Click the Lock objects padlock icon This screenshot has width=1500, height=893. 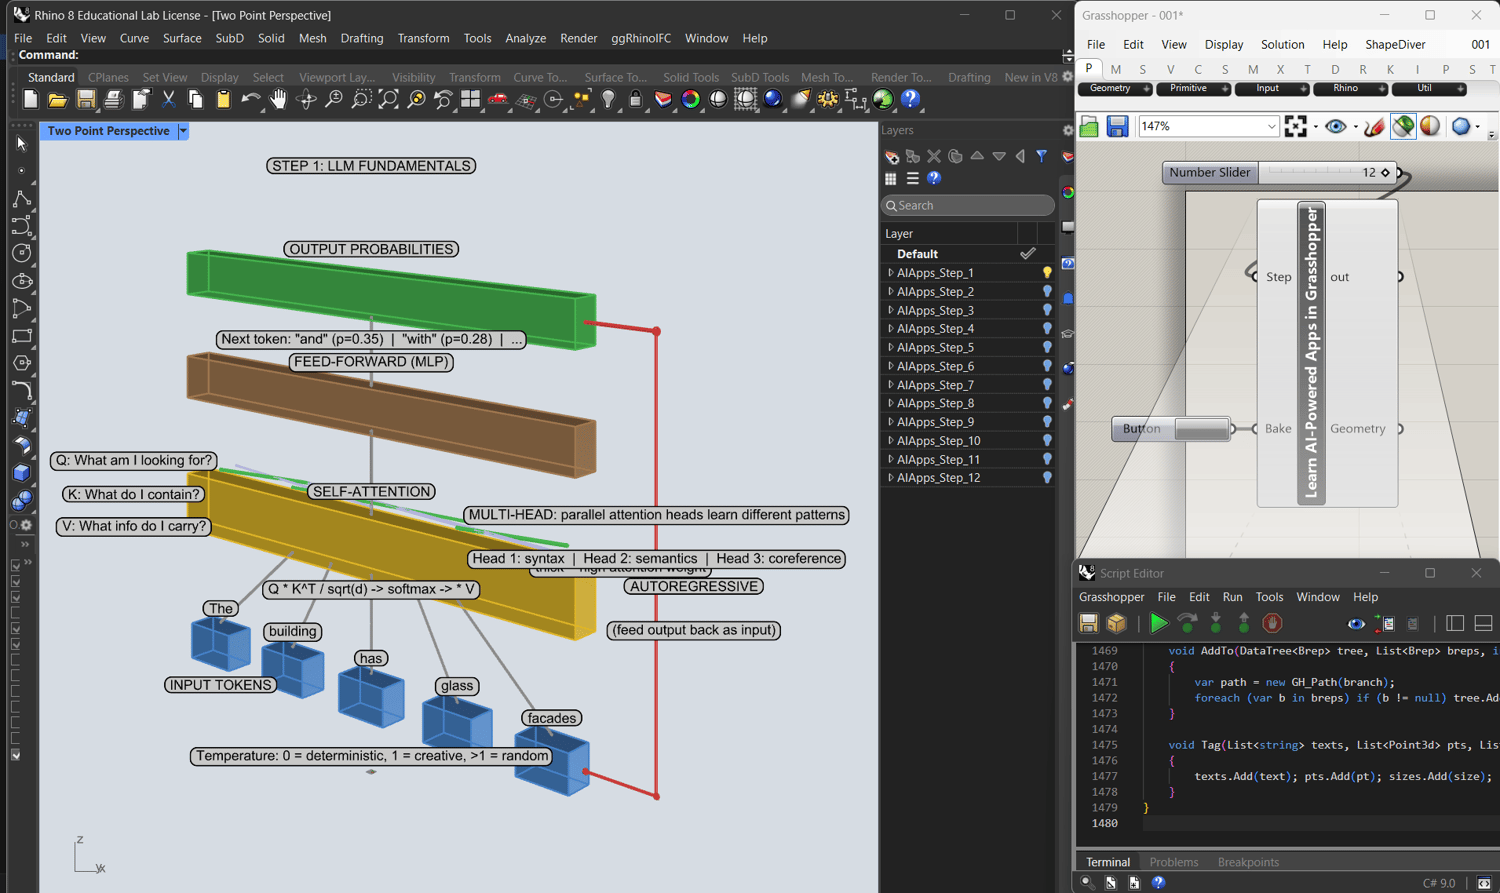pos(635,99)
